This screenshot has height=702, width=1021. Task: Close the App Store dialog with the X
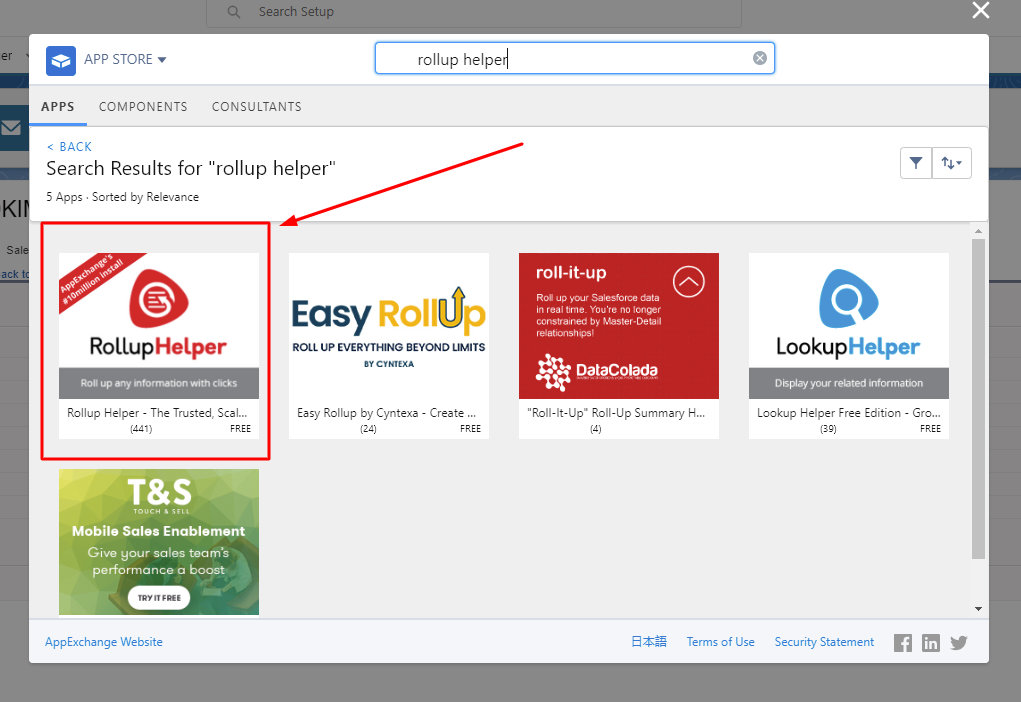[981, 10]
